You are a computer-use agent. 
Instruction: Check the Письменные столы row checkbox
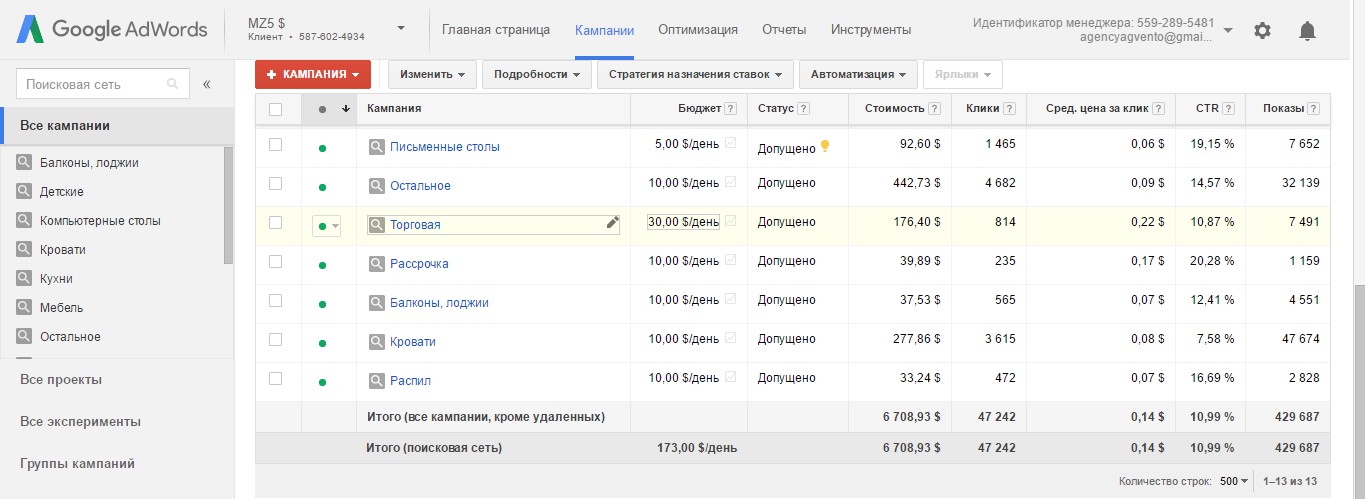[275, 145]
